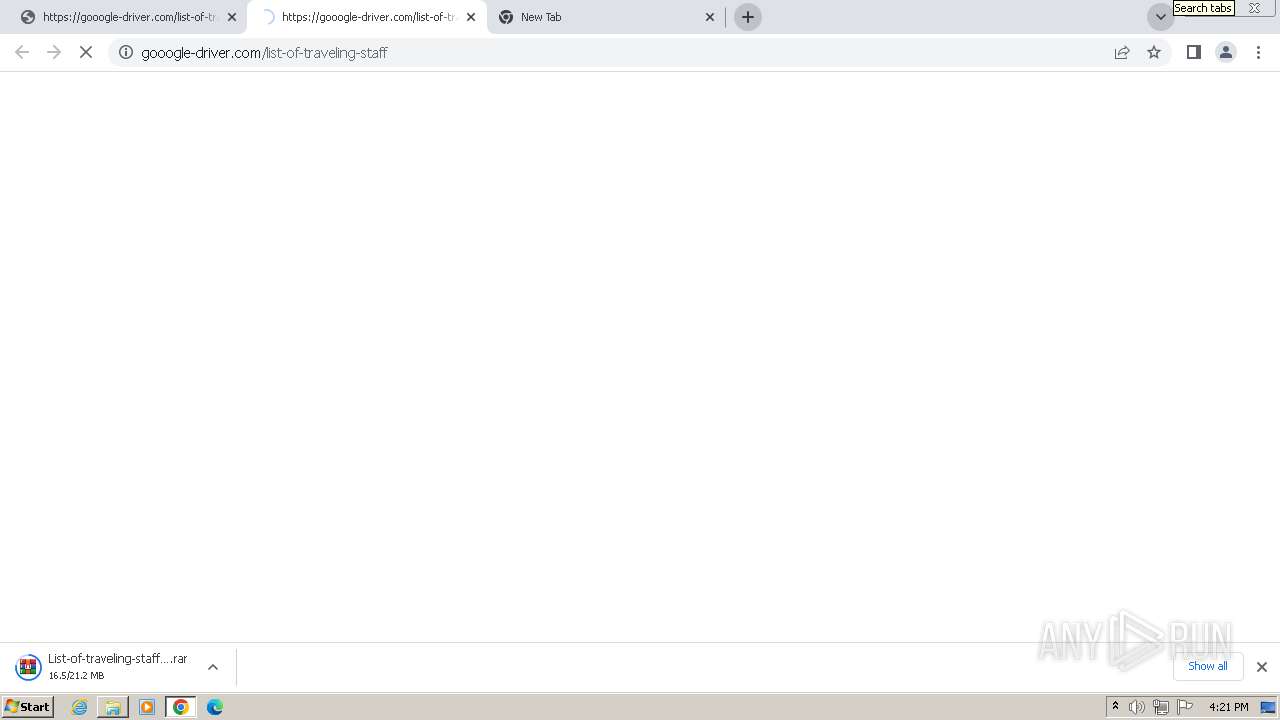Viewport: 1280px width, 720px height.
Task: Click the browser back arrow
Action: [x=22, y=52]
